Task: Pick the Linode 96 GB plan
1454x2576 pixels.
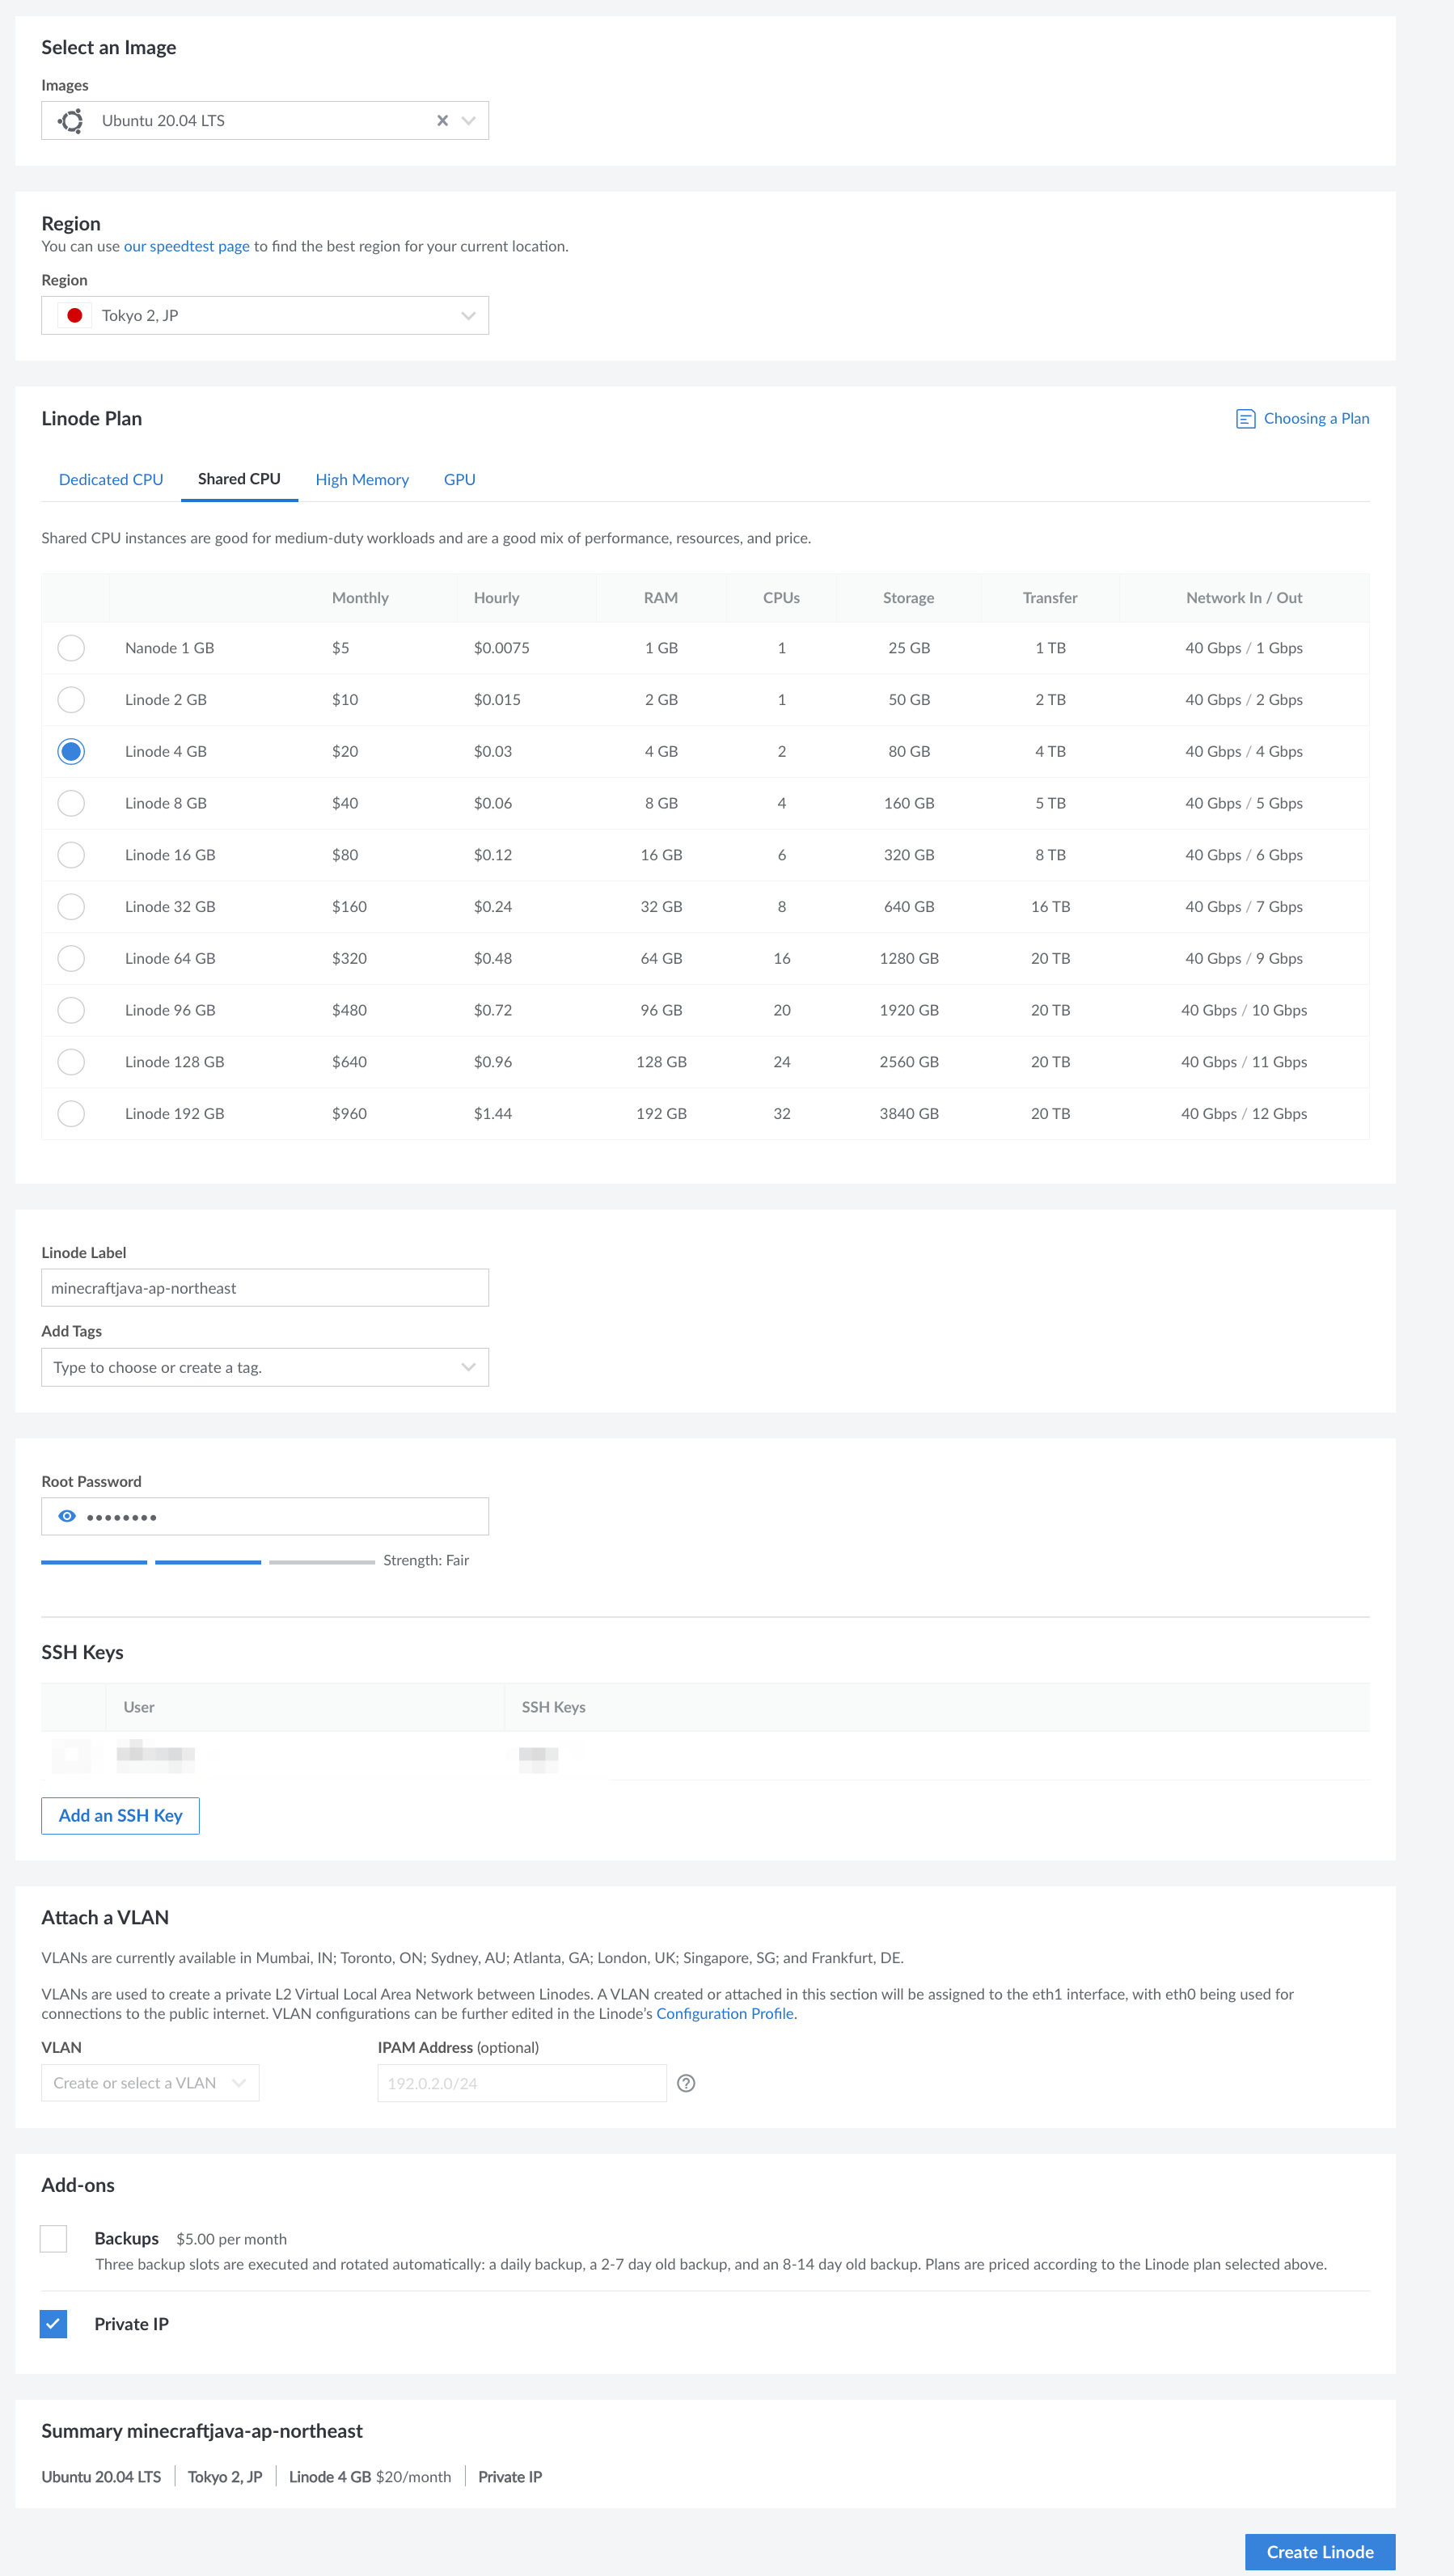Action: (x=71, y=1010)
